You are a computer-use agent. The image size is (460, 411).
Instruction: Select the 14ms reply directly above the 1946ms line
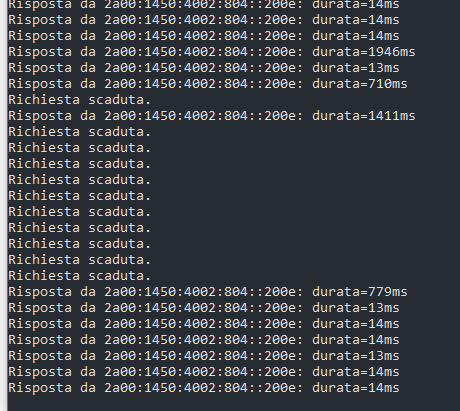click(x=204, y=36)
